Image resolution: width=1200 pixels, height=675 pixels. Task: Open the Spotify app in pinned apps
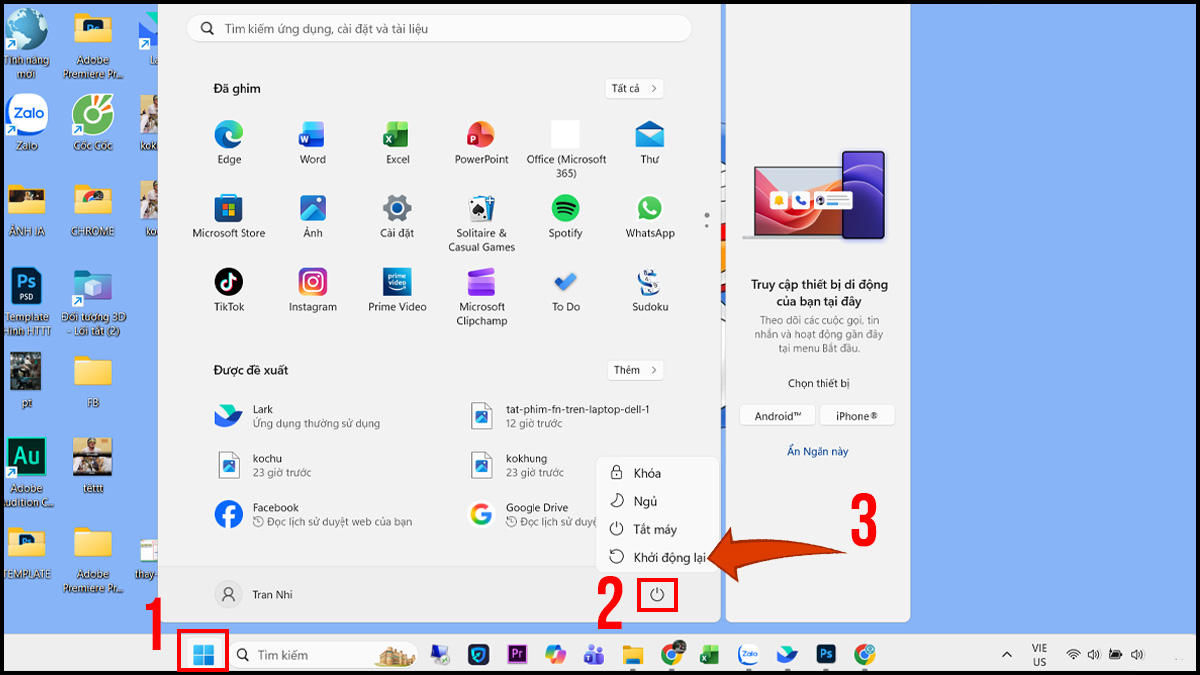(x=565, y=209)
